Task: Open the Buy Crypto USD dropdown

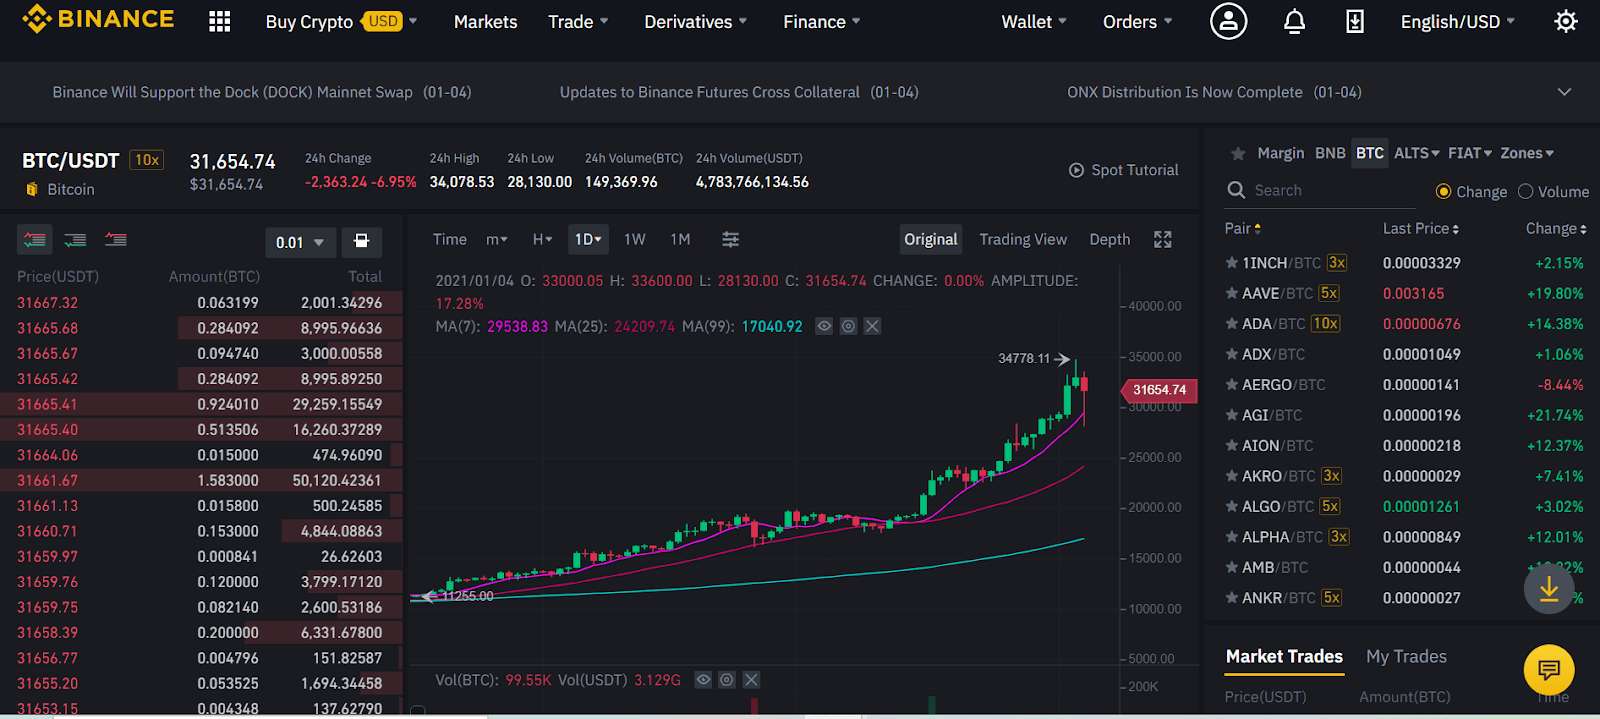Action: (x=341, y=21)
